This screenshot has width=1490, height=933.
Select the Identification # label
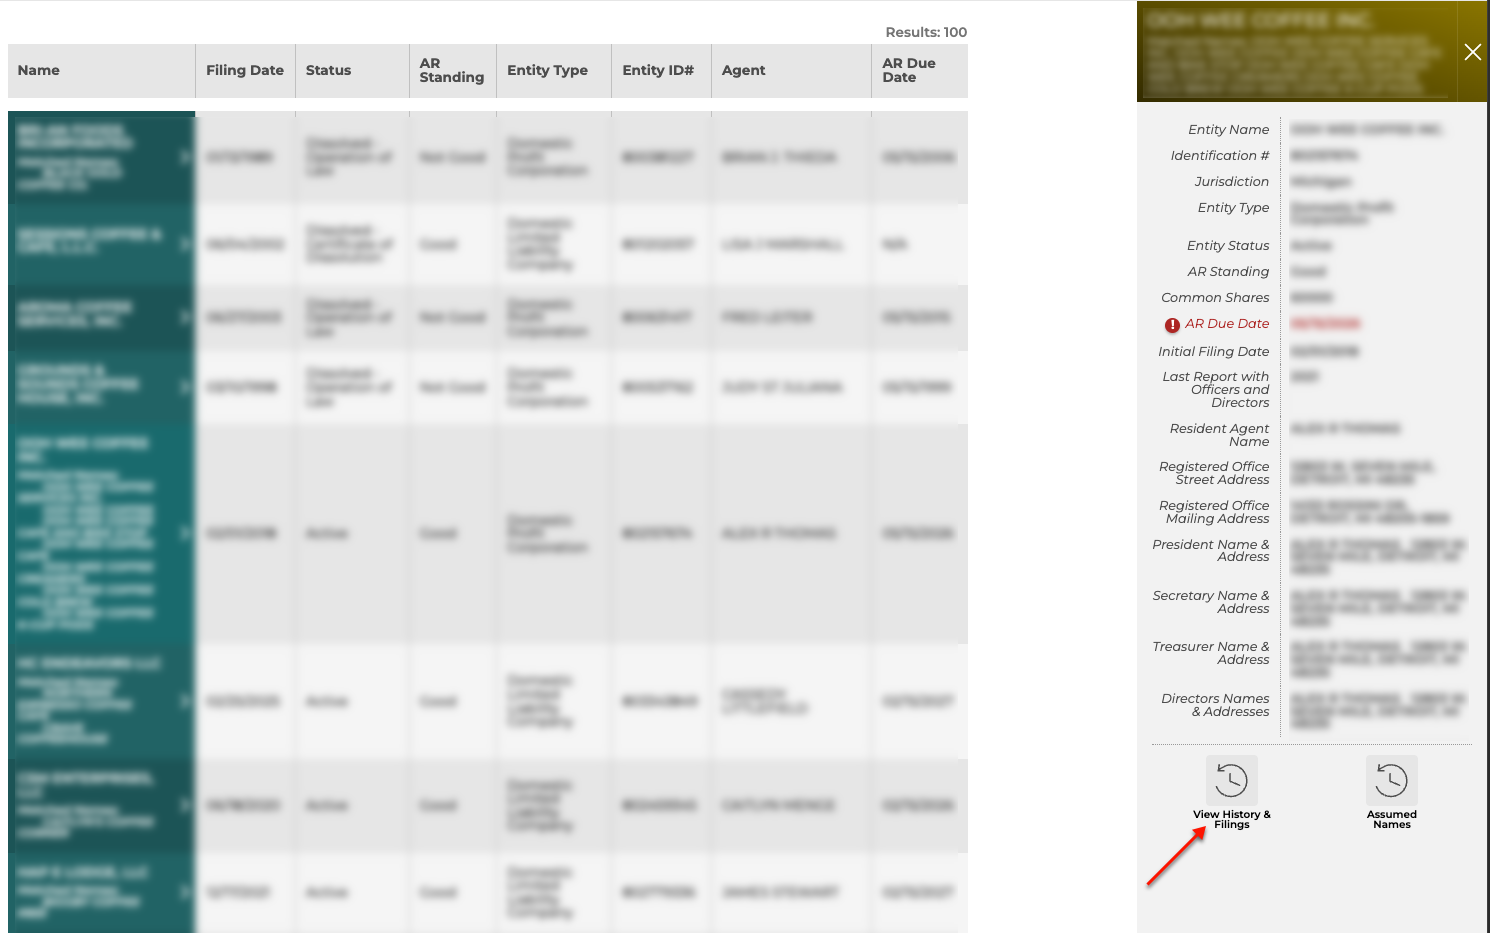click(x=1220, y=156)
